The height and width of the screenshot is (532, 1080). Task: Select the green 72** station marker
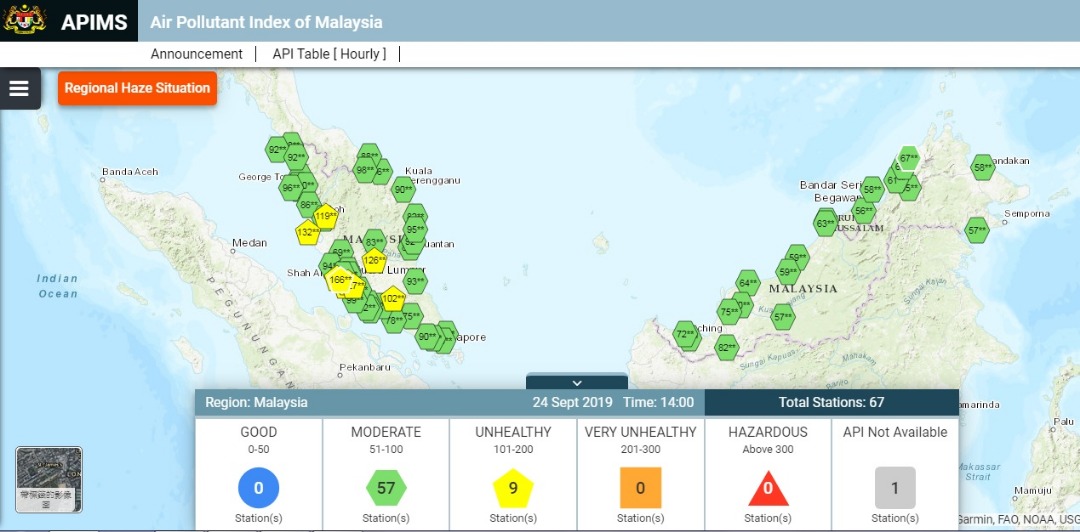[x=685, y=334]
